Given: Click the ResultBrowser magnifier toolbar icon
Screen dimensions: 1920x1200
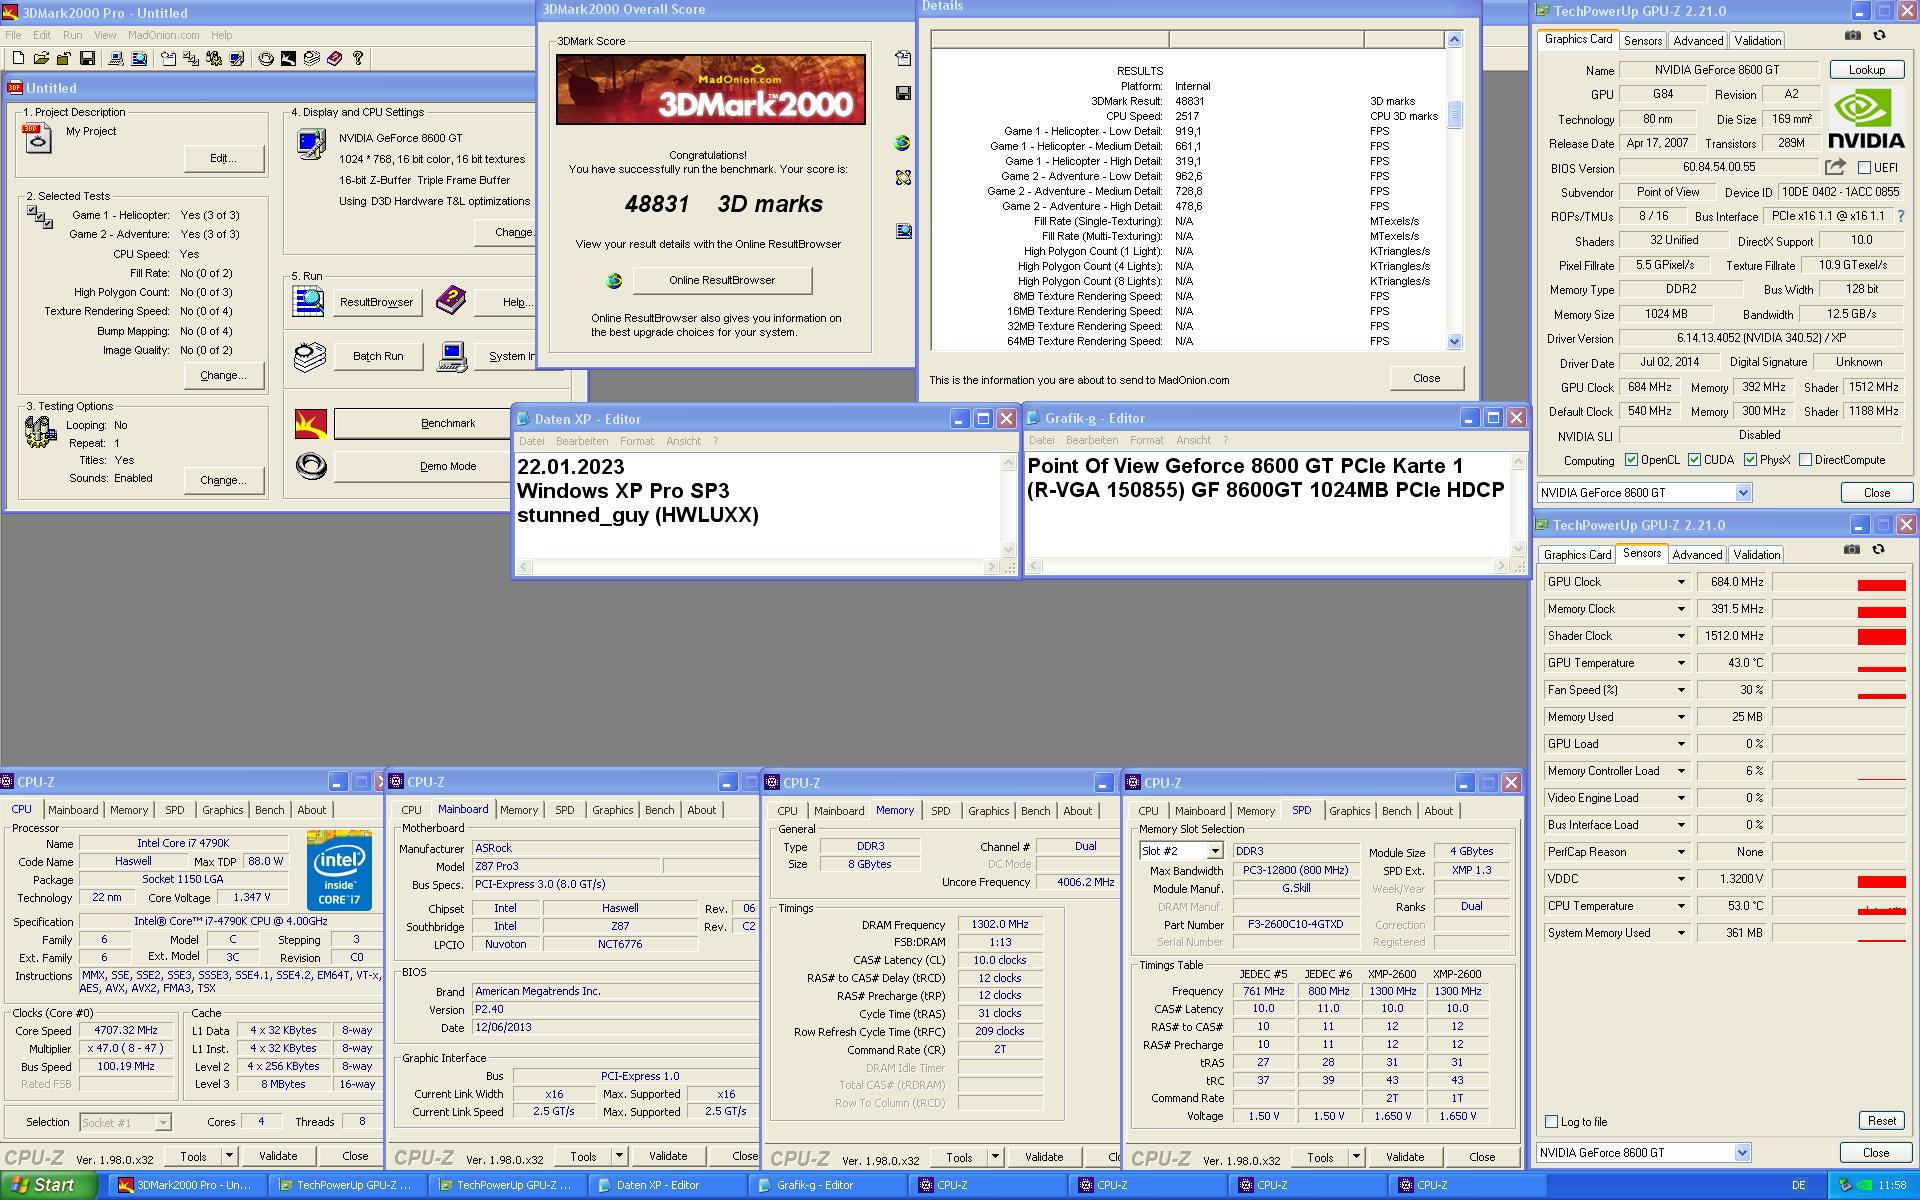Looking at the screenshot, I should click(139, 58).
